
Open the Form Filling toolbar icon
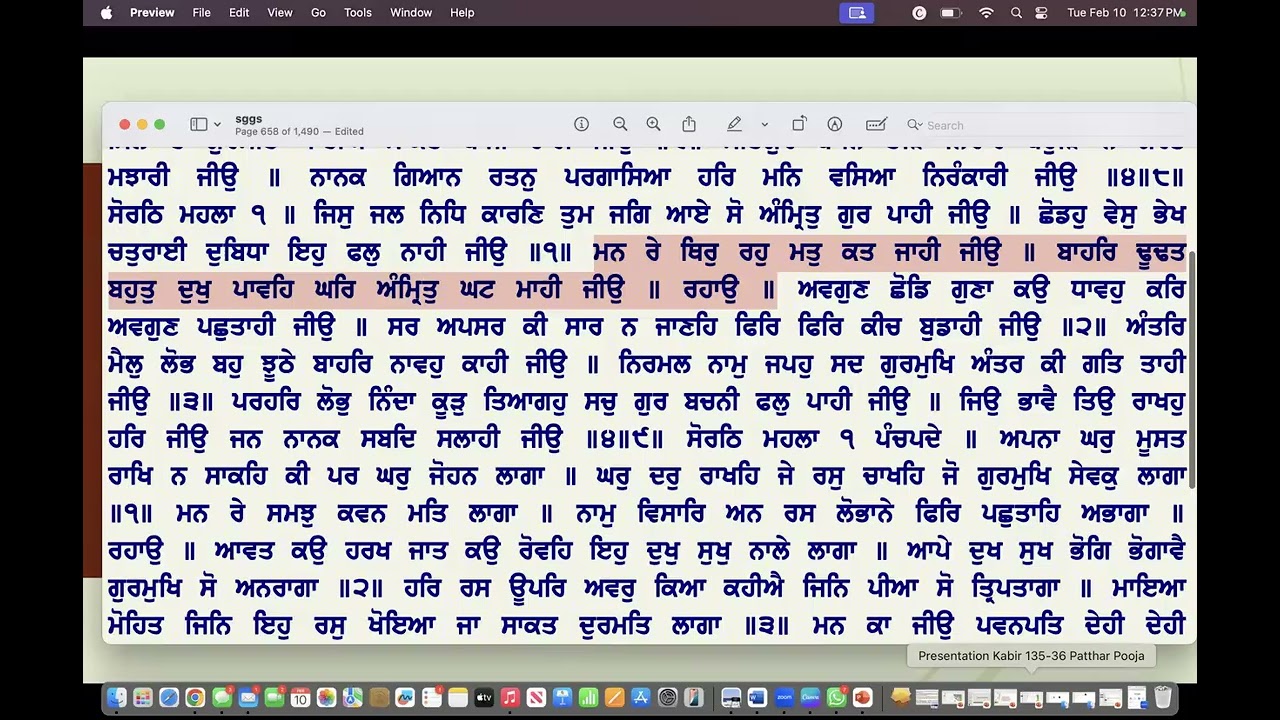tap(876, 124)
